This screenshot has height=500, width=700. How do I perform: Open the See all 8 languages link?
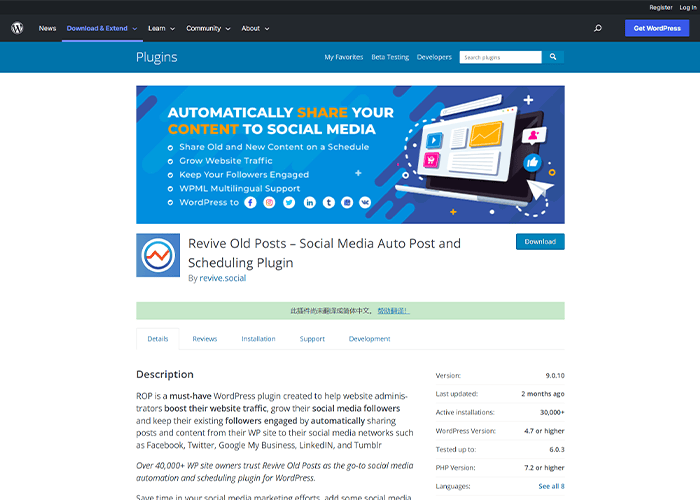tap(551, 486)
